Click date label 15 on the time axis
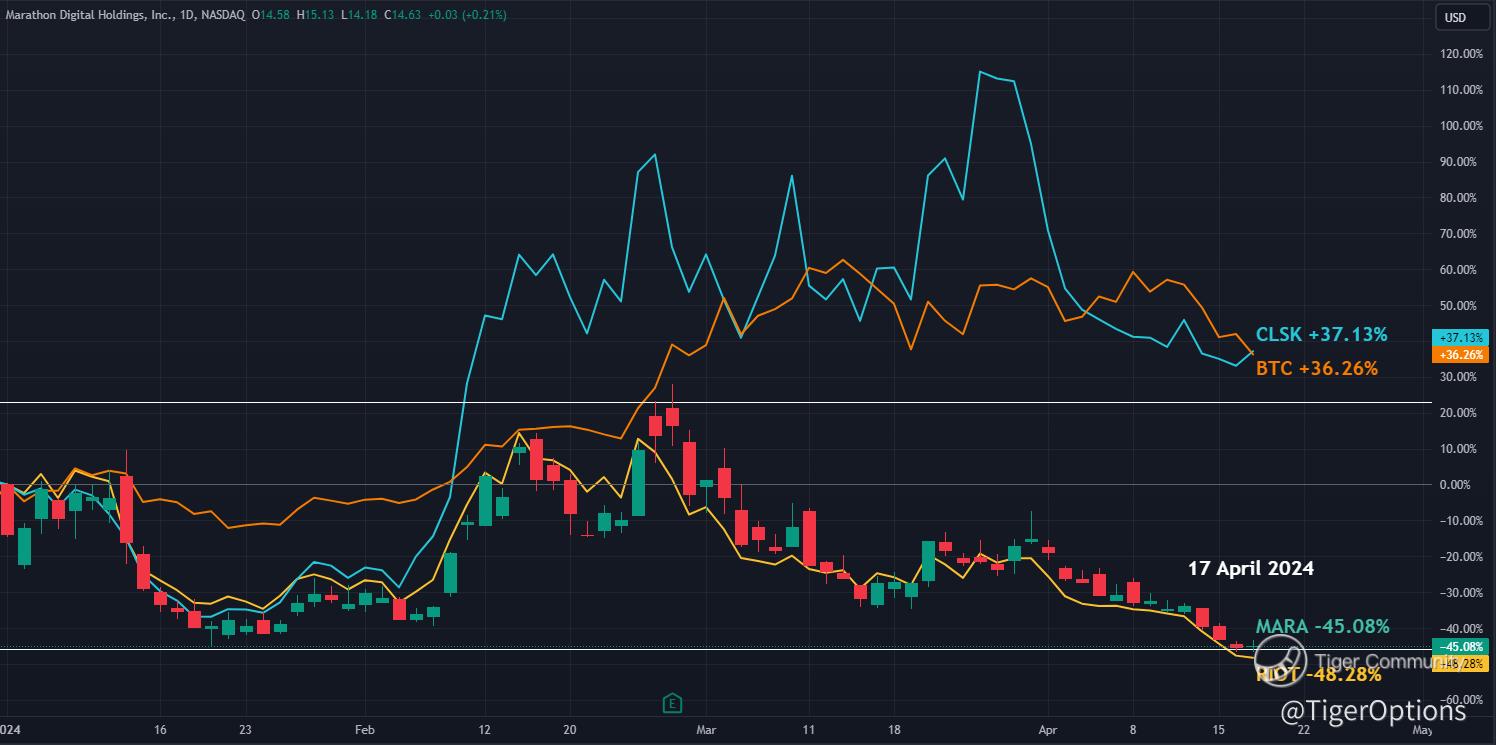 (1218, 730)
